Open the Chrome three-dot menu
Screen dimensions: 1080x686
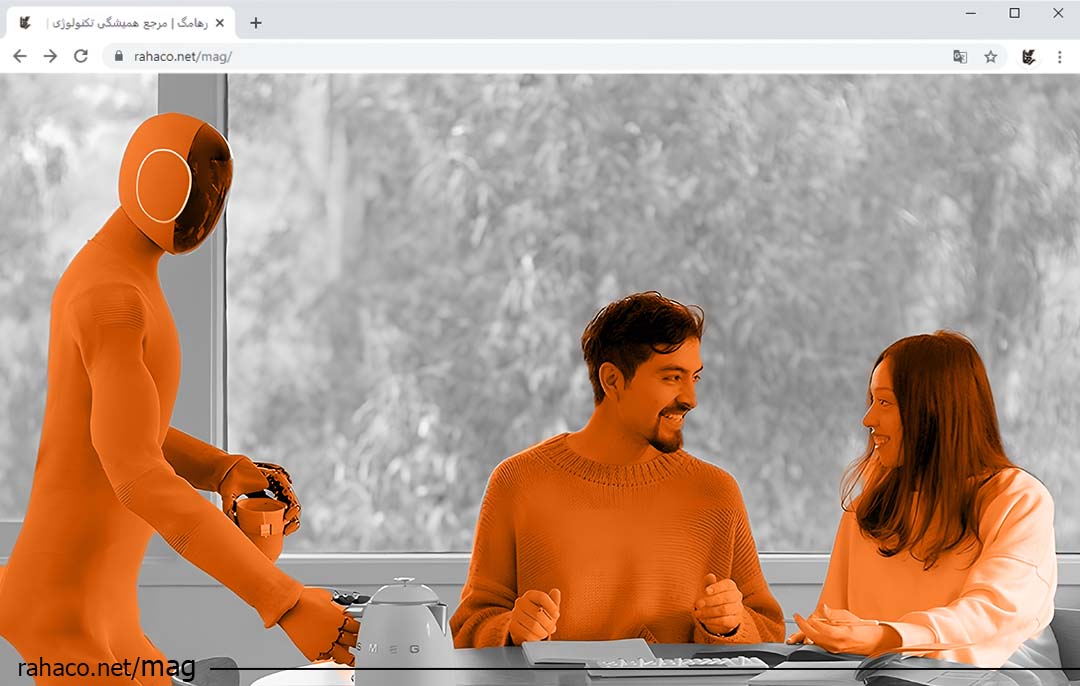pos(1059,57)
